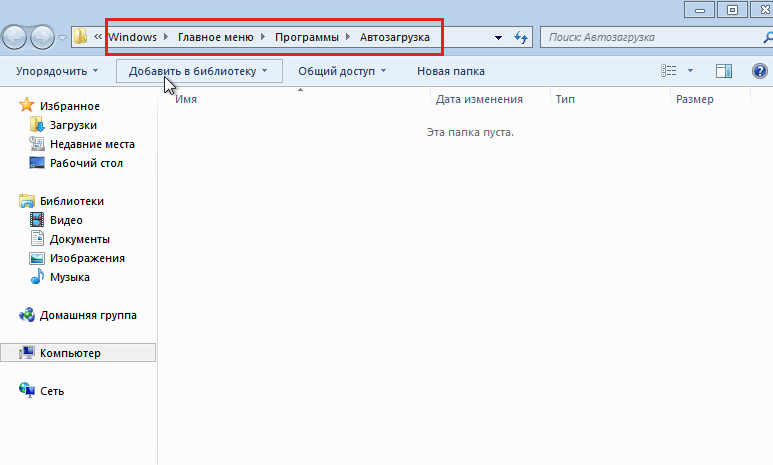
Task: Go forward with the Forward arrow button
Action: click(42, 37)
